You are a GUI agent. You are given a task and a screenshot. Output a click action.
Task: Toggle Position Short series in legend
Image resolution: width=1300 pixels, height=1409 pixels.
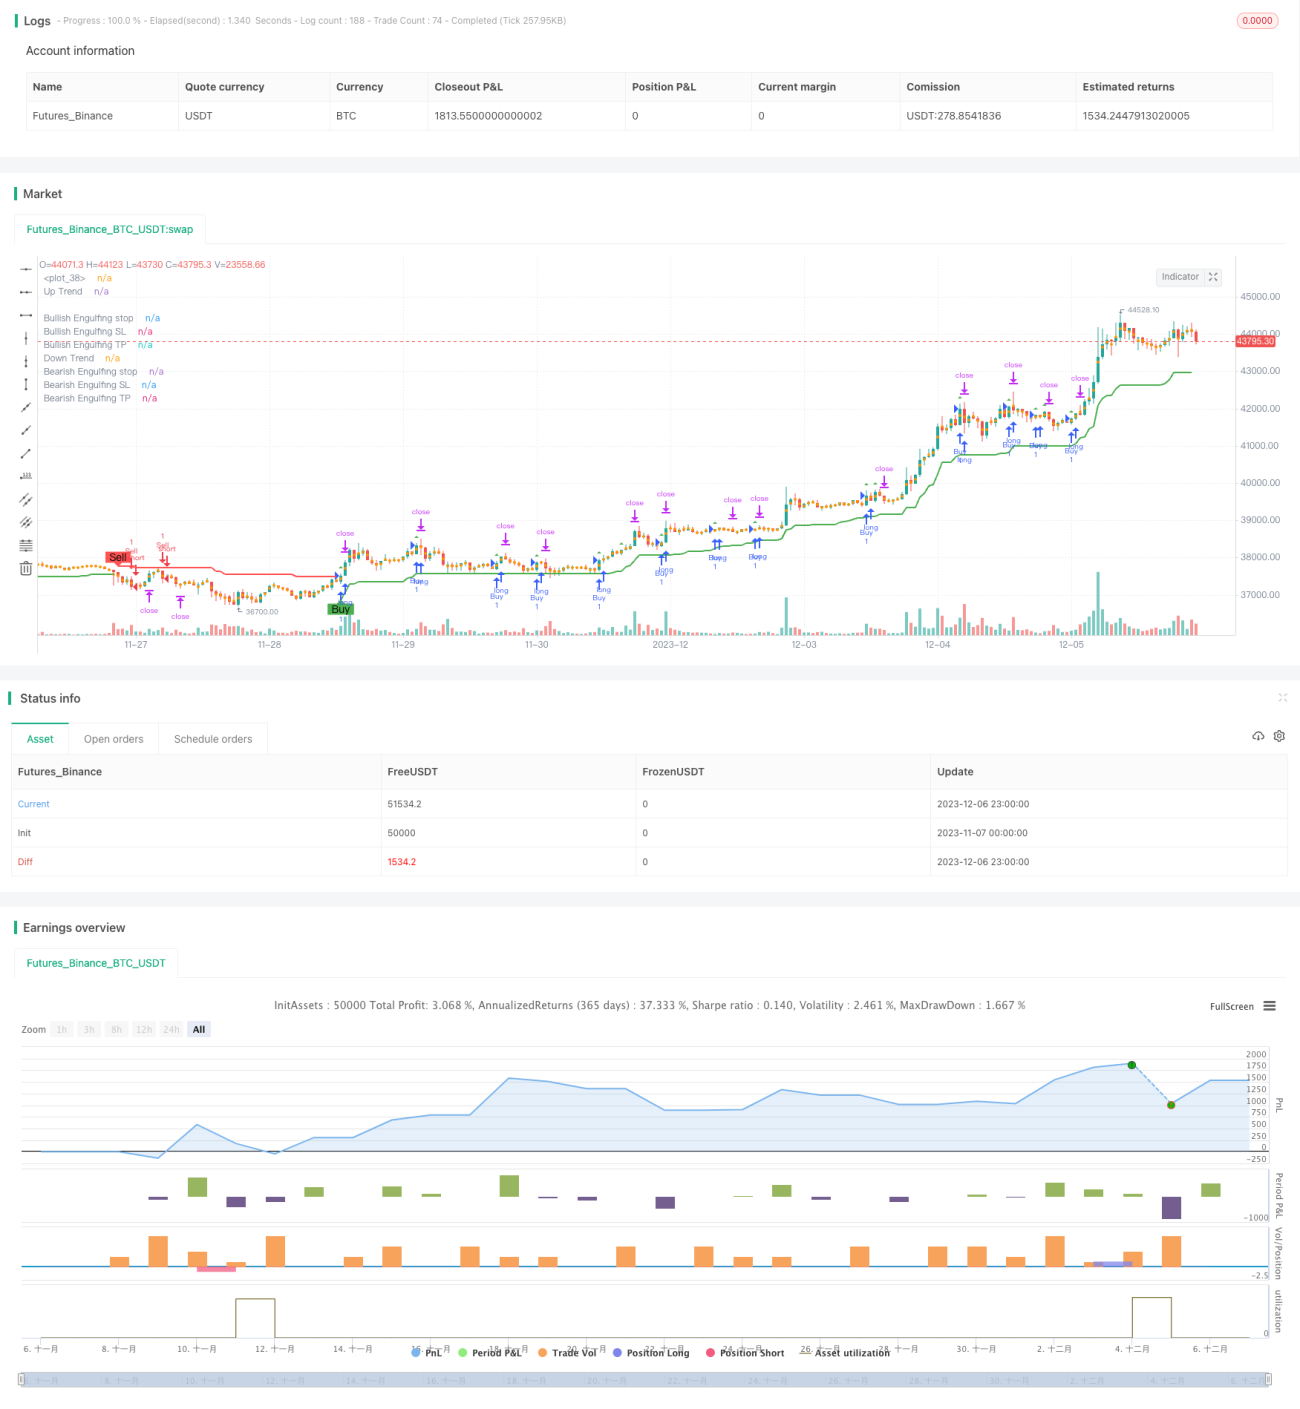[x=745, y=1352]
